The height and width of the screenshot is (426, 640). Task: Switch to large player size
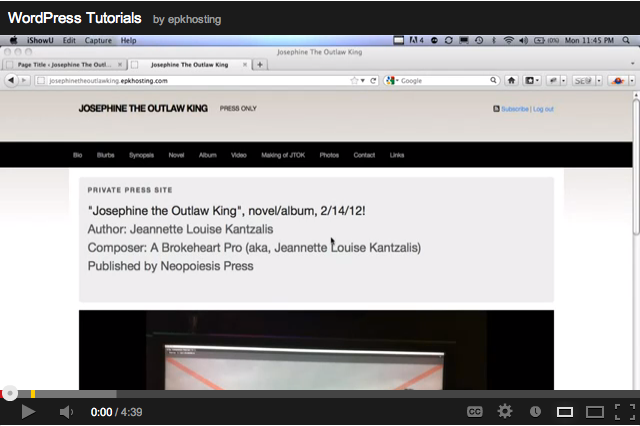point(594,411)
